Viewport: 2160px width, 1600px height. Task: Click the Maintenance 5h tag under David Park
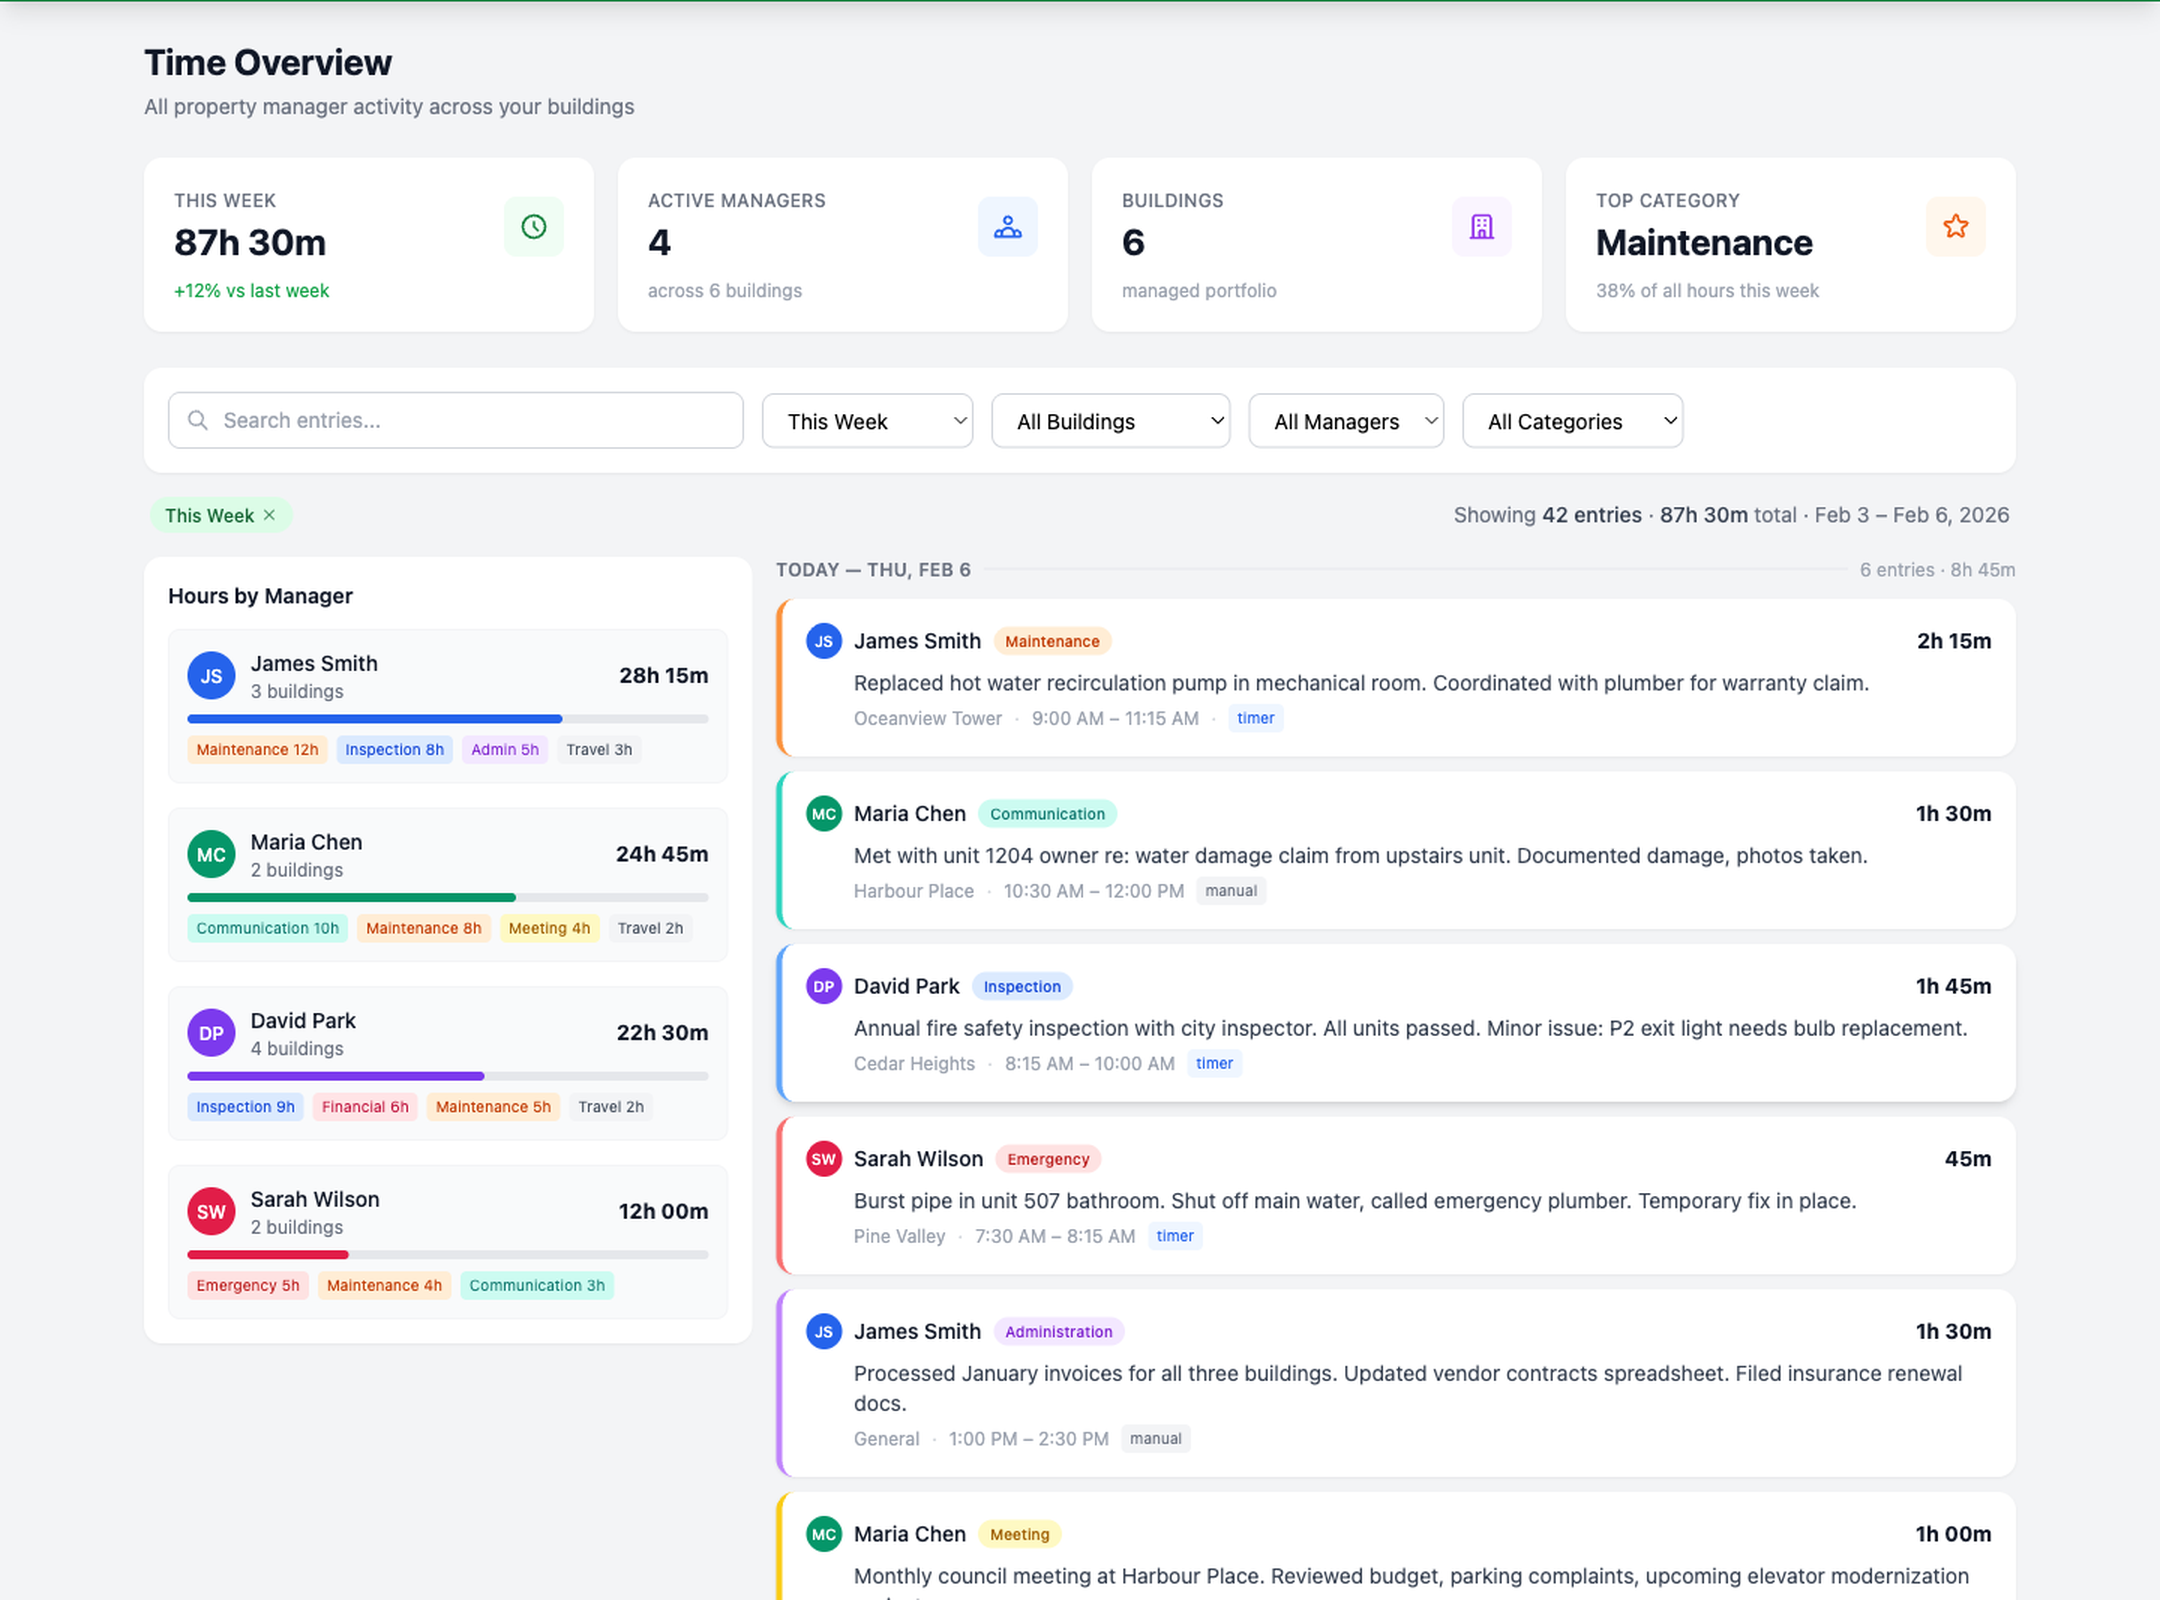[493, 1107]
